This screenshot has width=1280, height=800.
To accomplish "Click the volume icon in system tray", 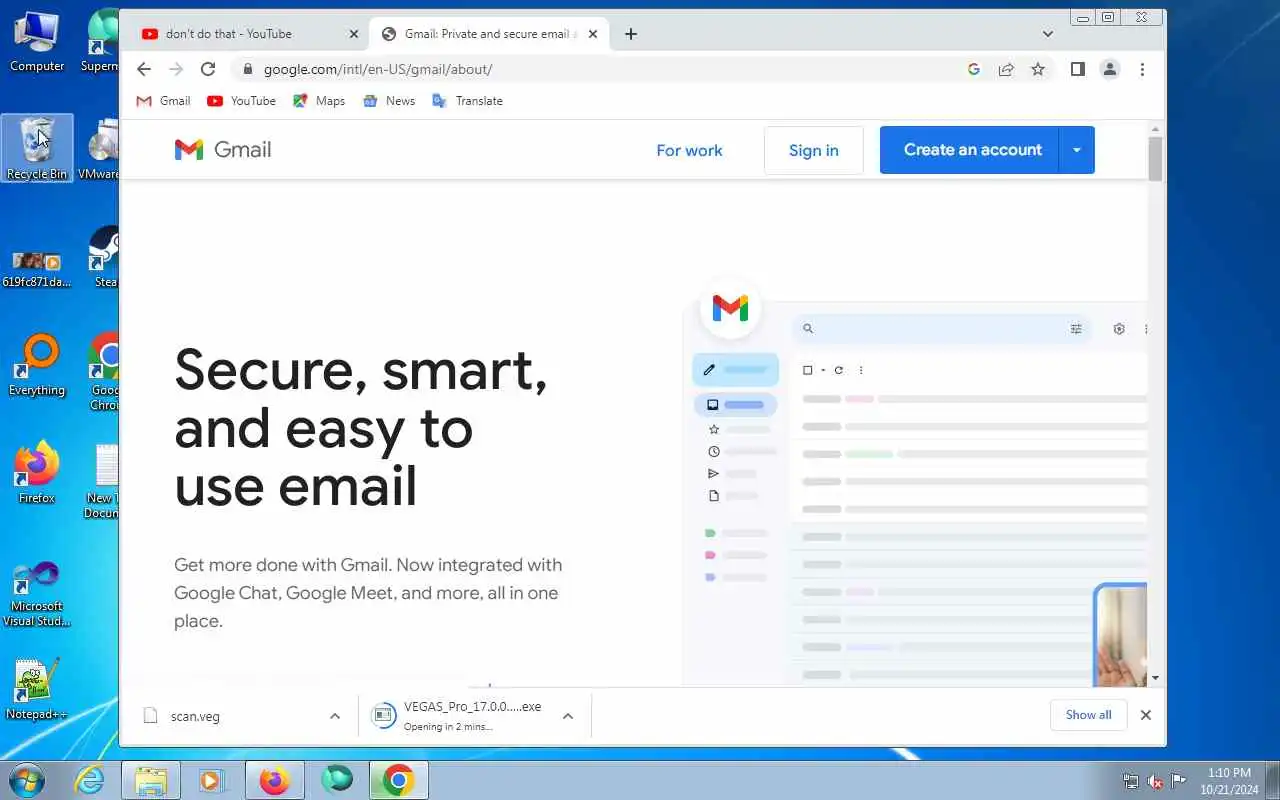I will coord(1155,781).
